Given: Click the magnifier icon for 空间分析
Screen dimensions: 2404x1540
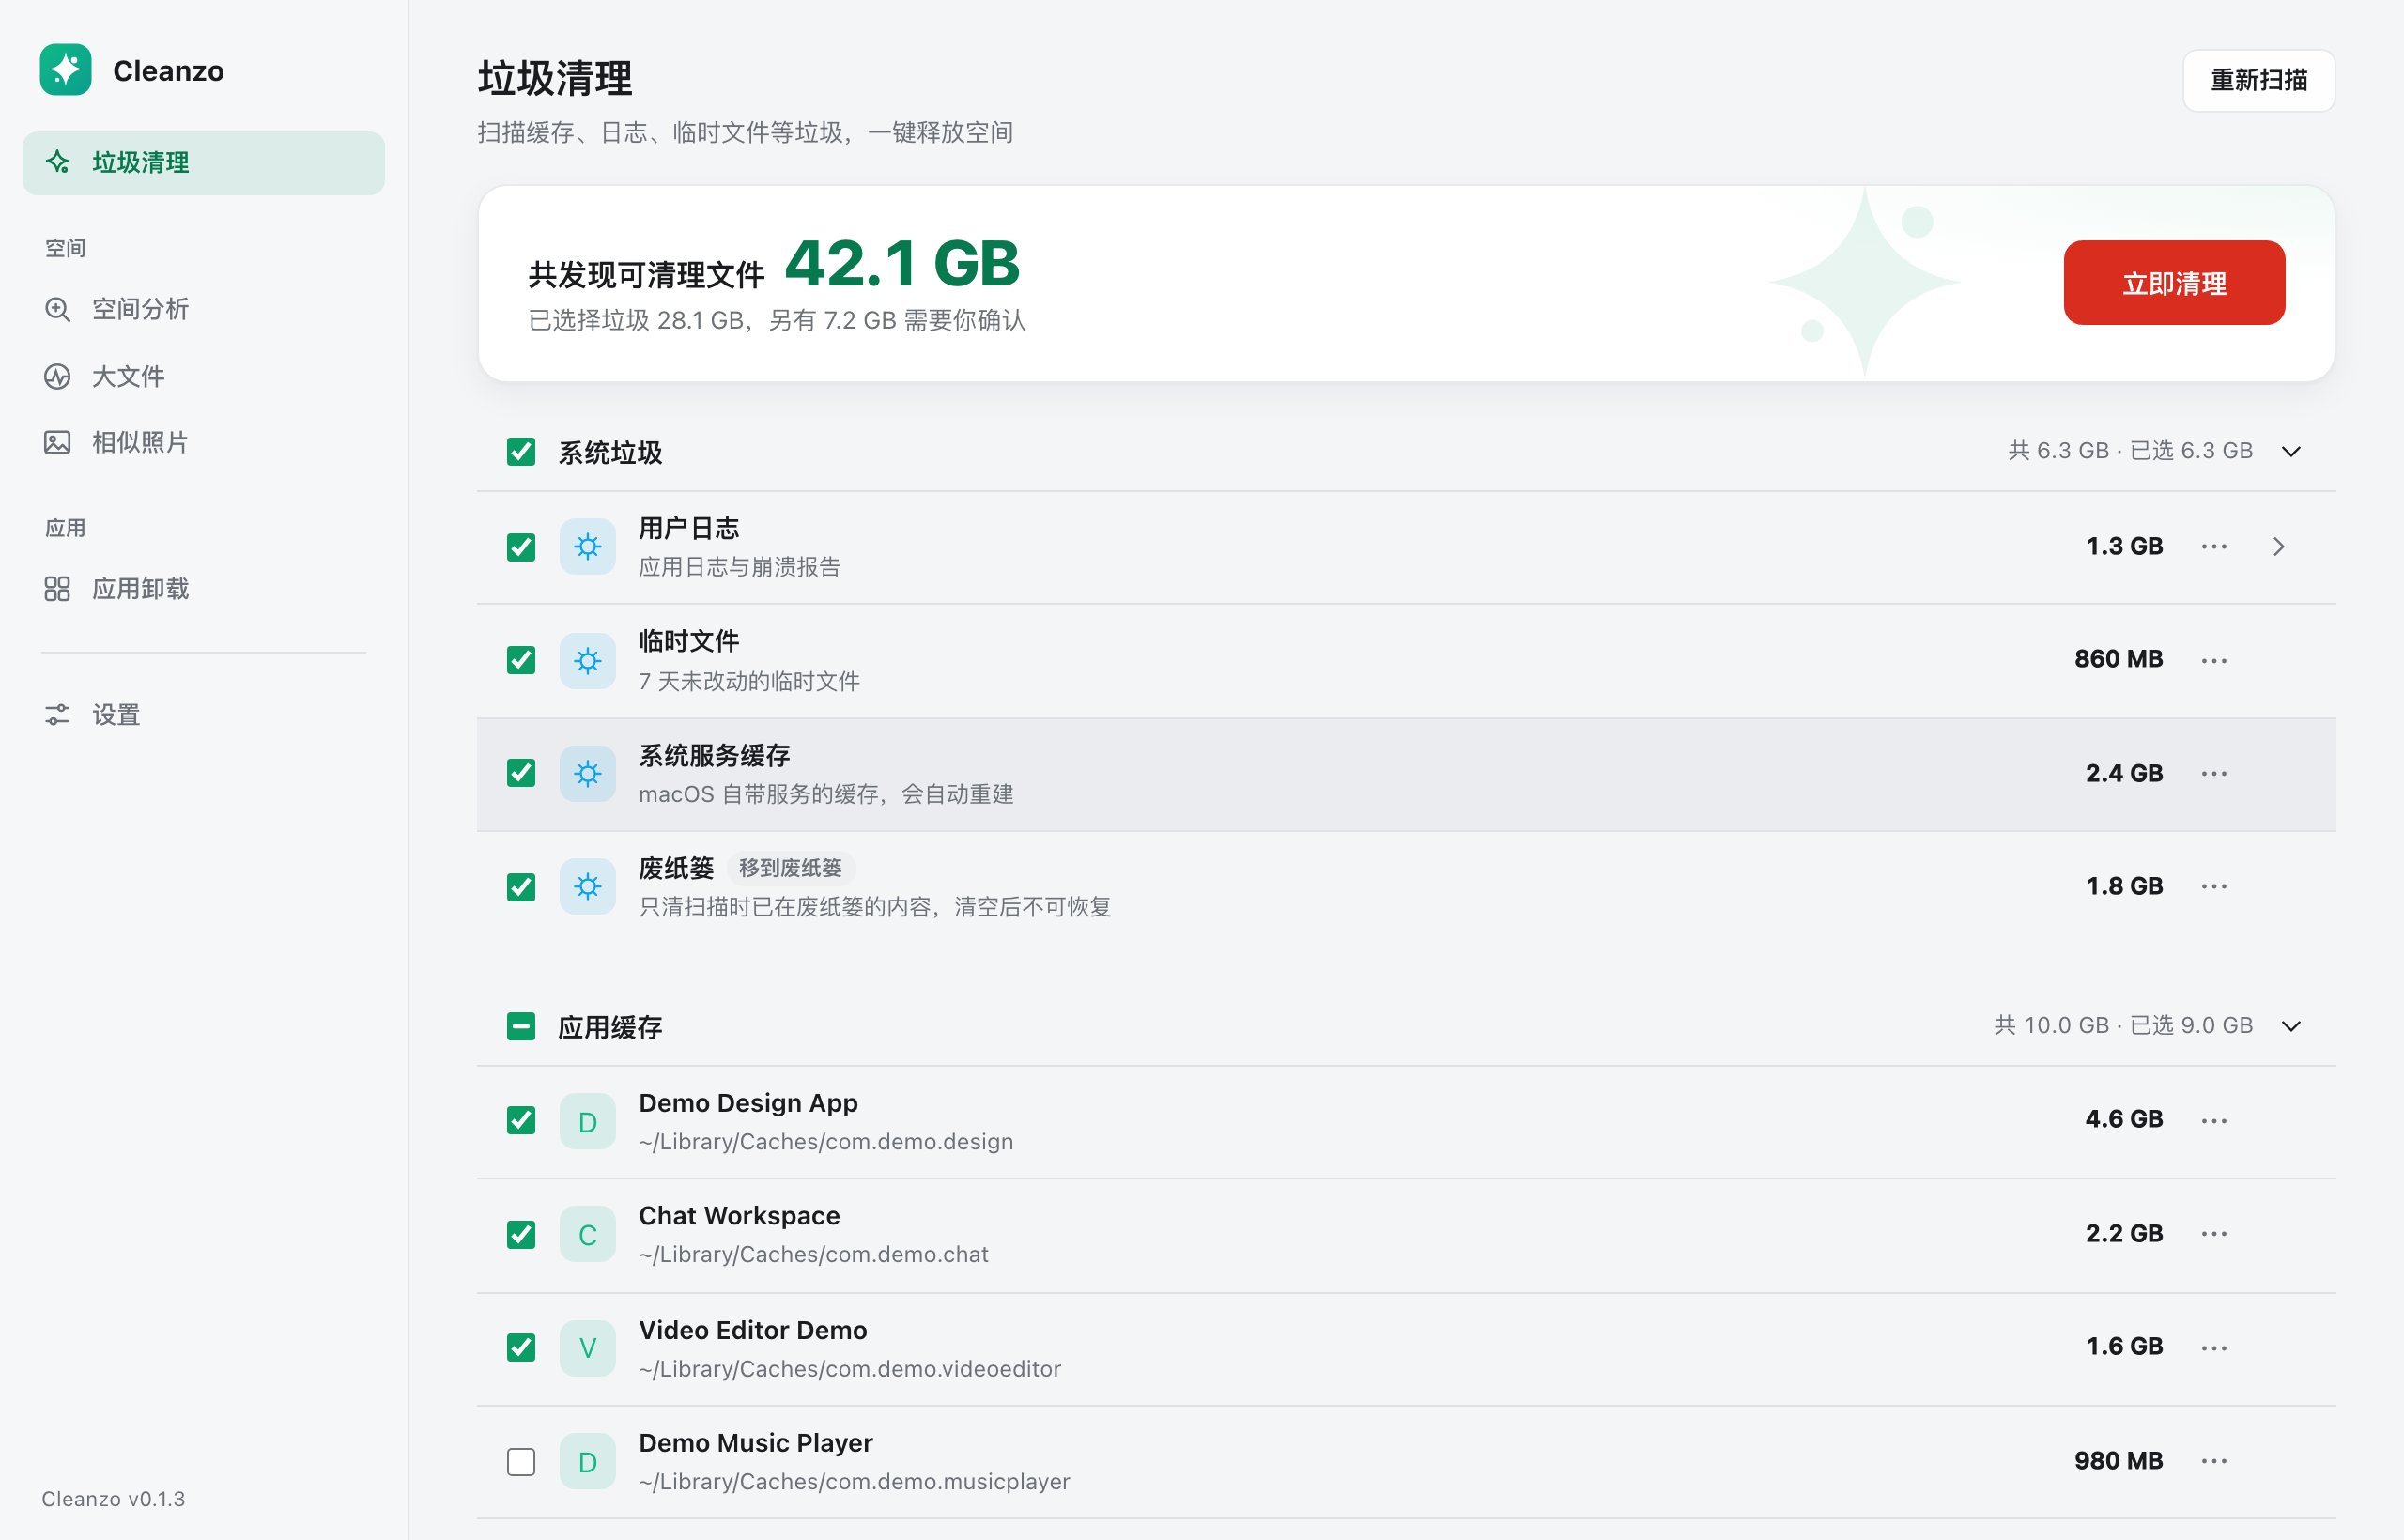Looking at the screenshot, I should 58,309.
